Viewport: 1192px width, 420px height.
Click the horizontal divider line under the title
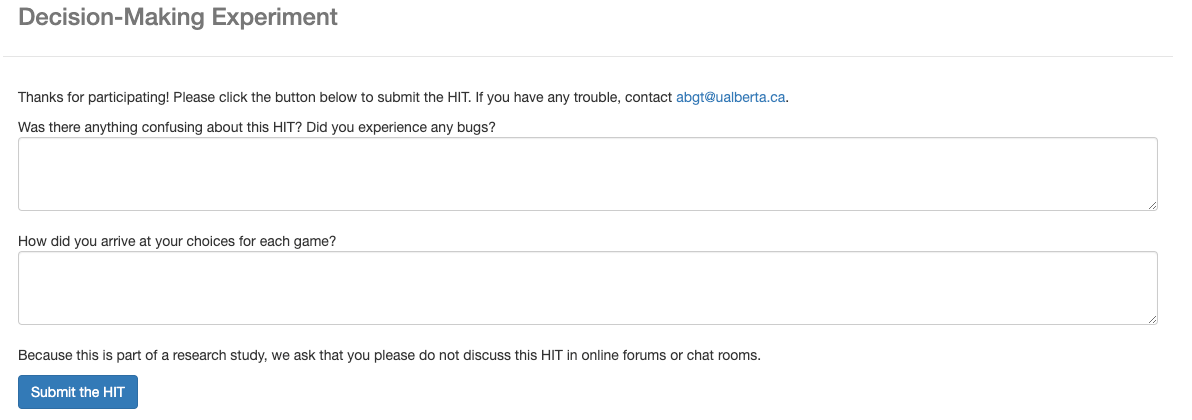pos(588,56)
